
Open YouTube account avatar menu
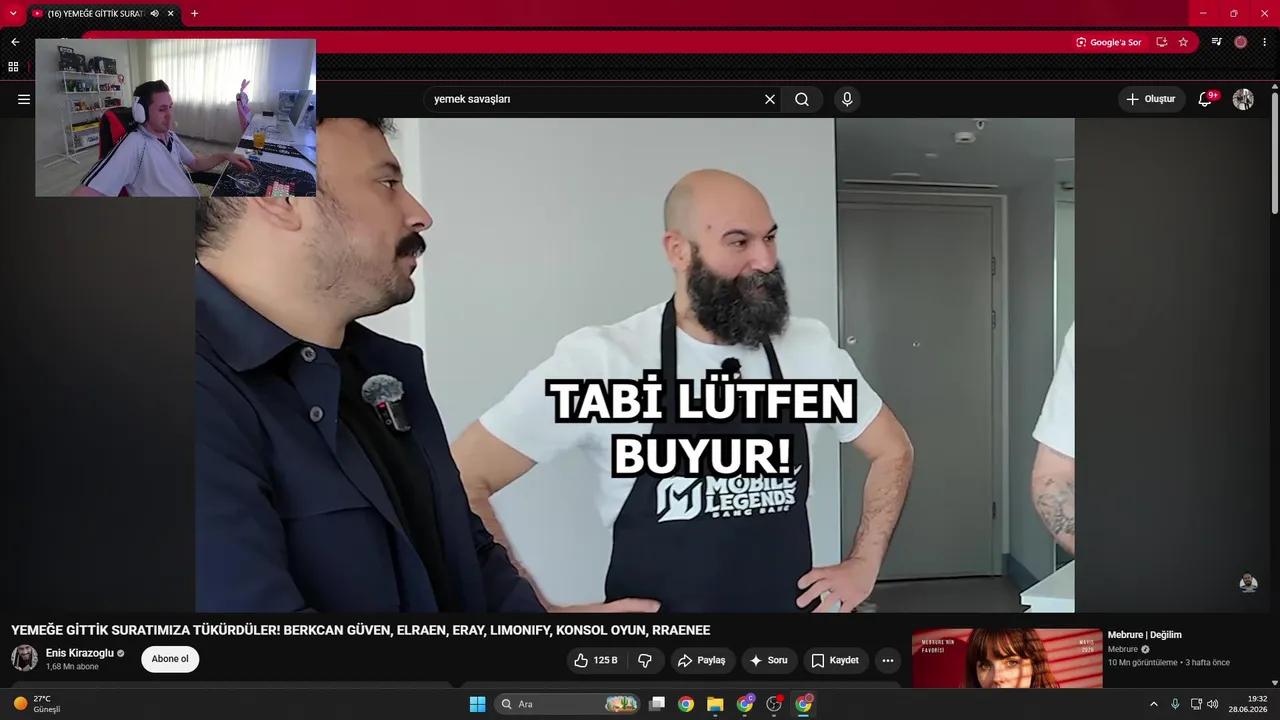[x=1243, y=99]
